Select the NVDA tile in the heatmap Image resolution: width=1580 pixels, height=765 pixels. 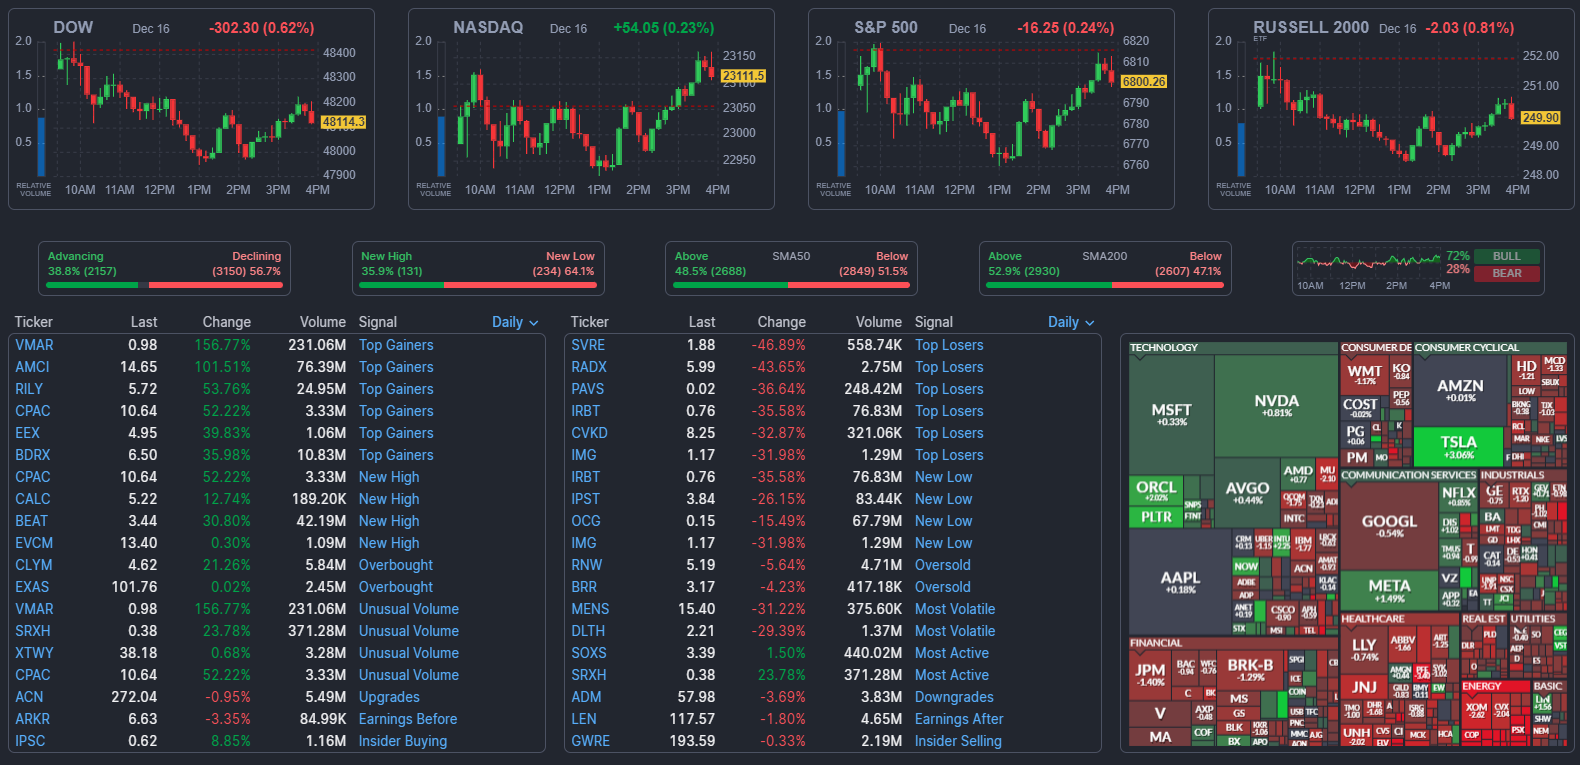(1277, 405)
